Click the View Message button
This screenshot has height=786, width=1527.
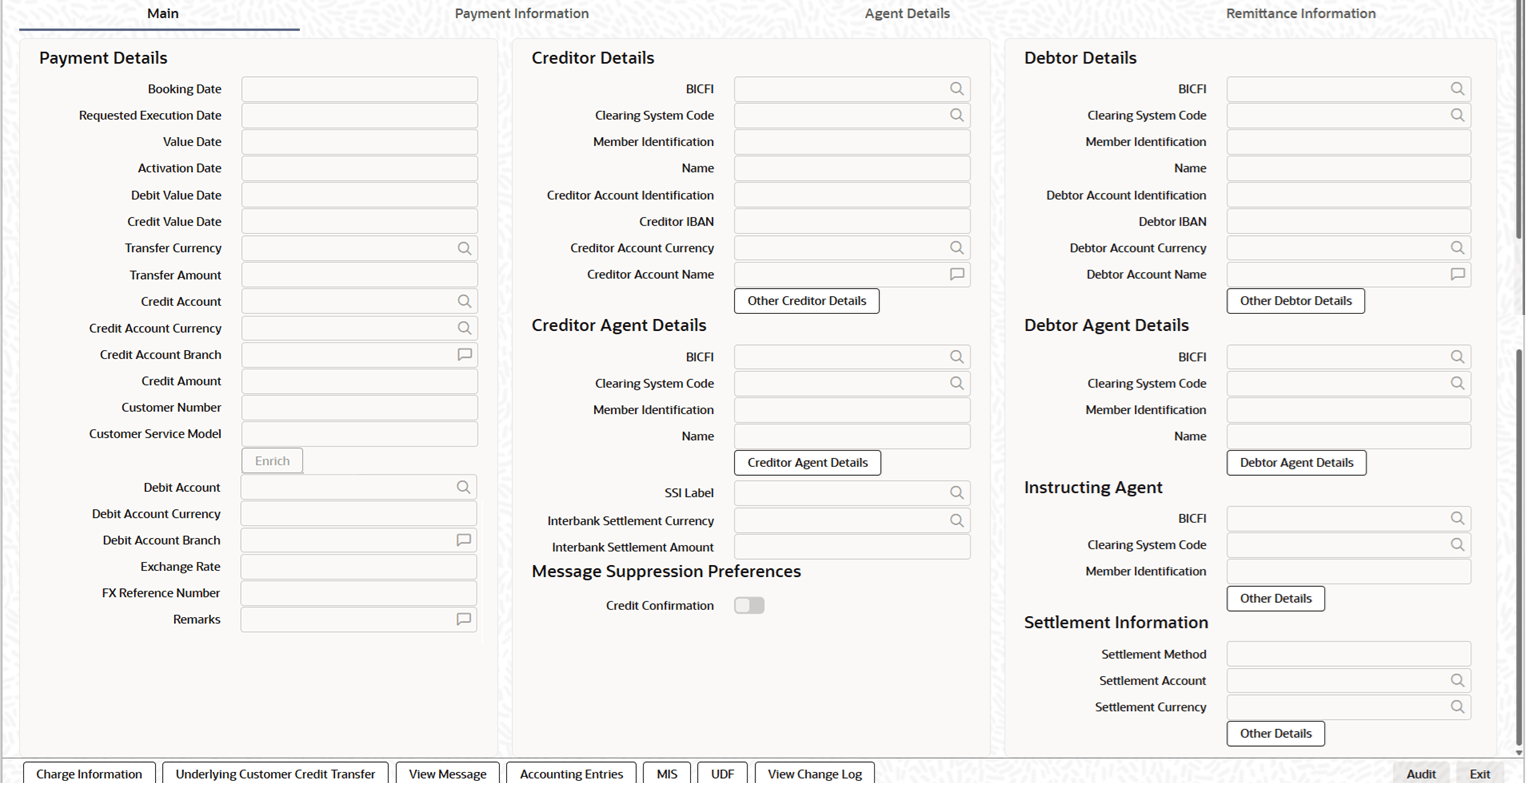tap(448, 774)
